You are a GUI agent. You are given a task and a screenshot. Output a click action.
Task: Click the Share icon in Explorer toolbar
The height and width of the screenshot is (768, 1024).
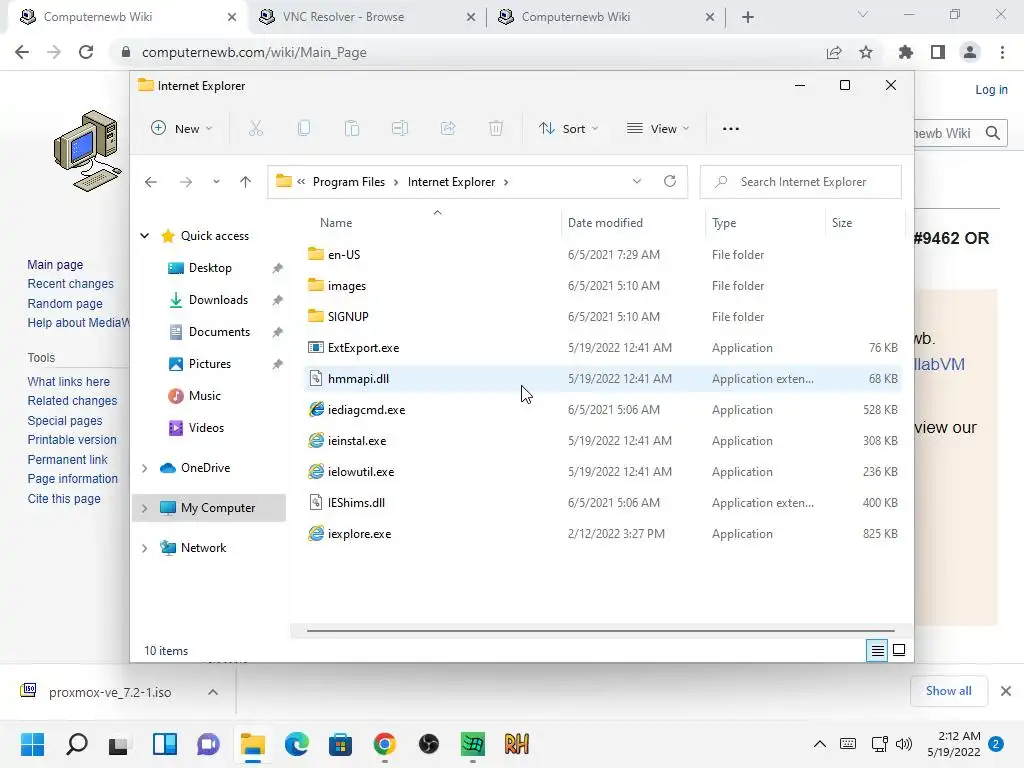[448, 129]
